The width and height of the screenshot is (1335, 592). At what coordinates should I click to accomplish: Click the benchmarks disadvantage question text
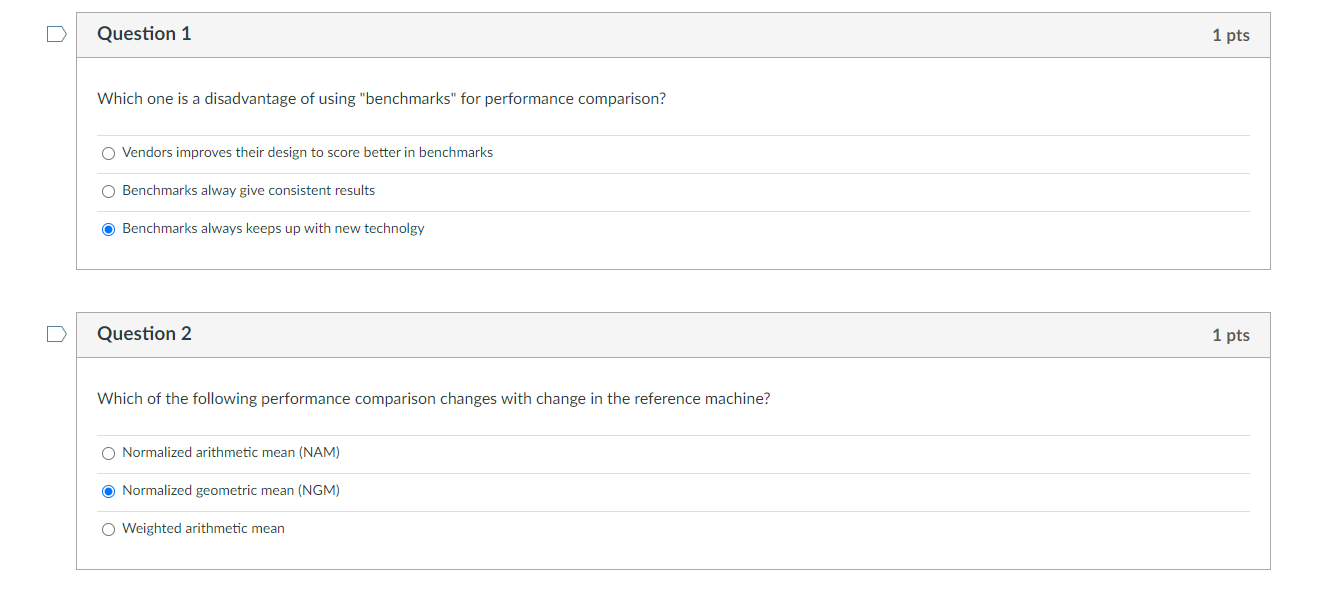coord(381,99)
